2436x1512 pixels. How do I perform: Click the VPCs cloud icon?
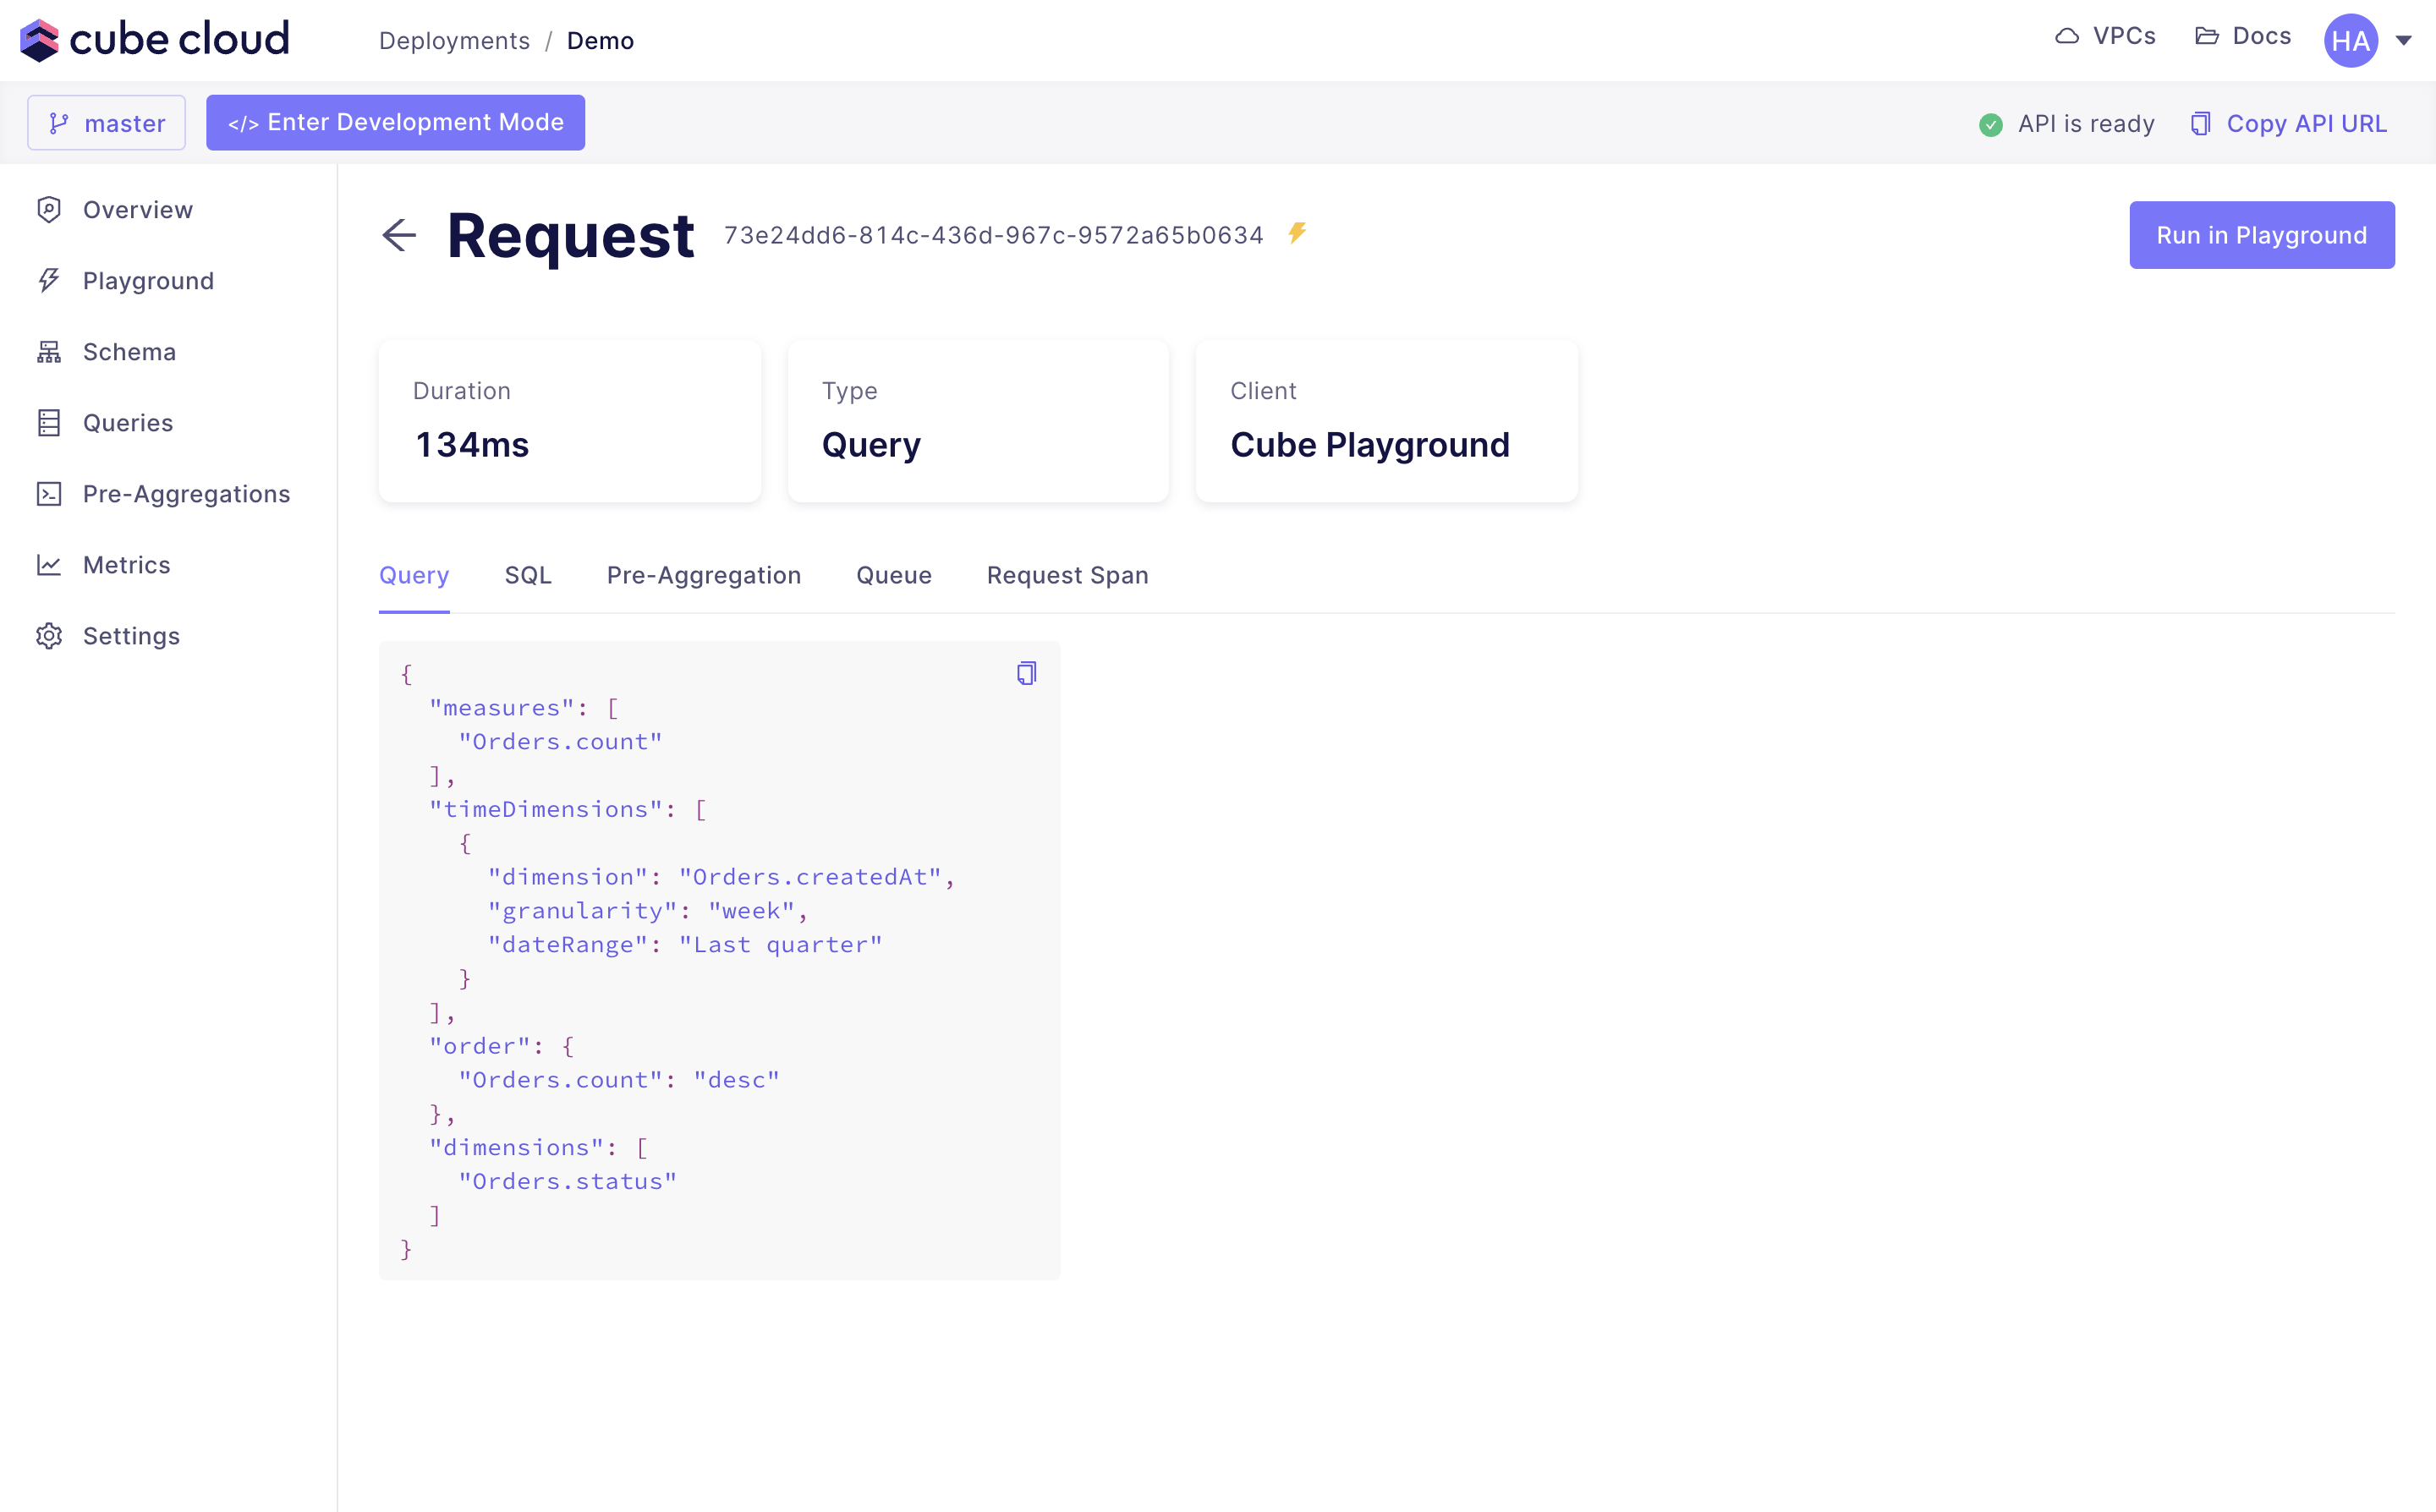pyautogui.click(x=2066, y=36)
